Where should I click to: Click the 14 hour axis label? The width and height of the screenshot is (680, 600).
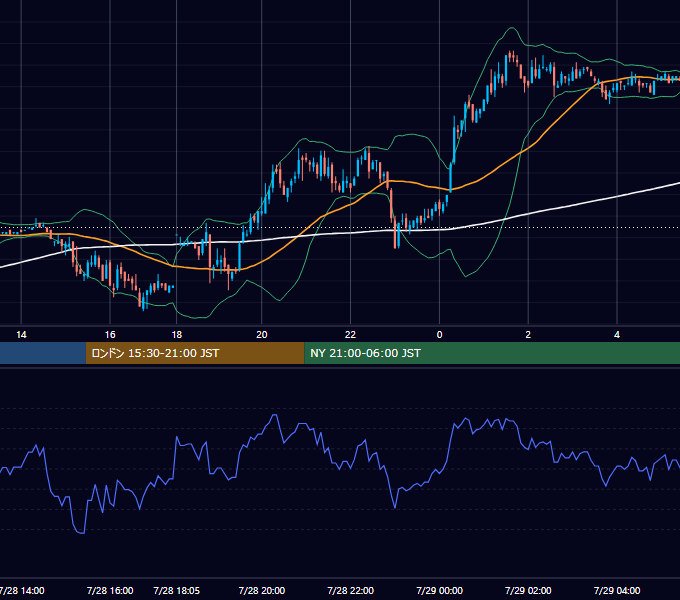pos(21,335)
